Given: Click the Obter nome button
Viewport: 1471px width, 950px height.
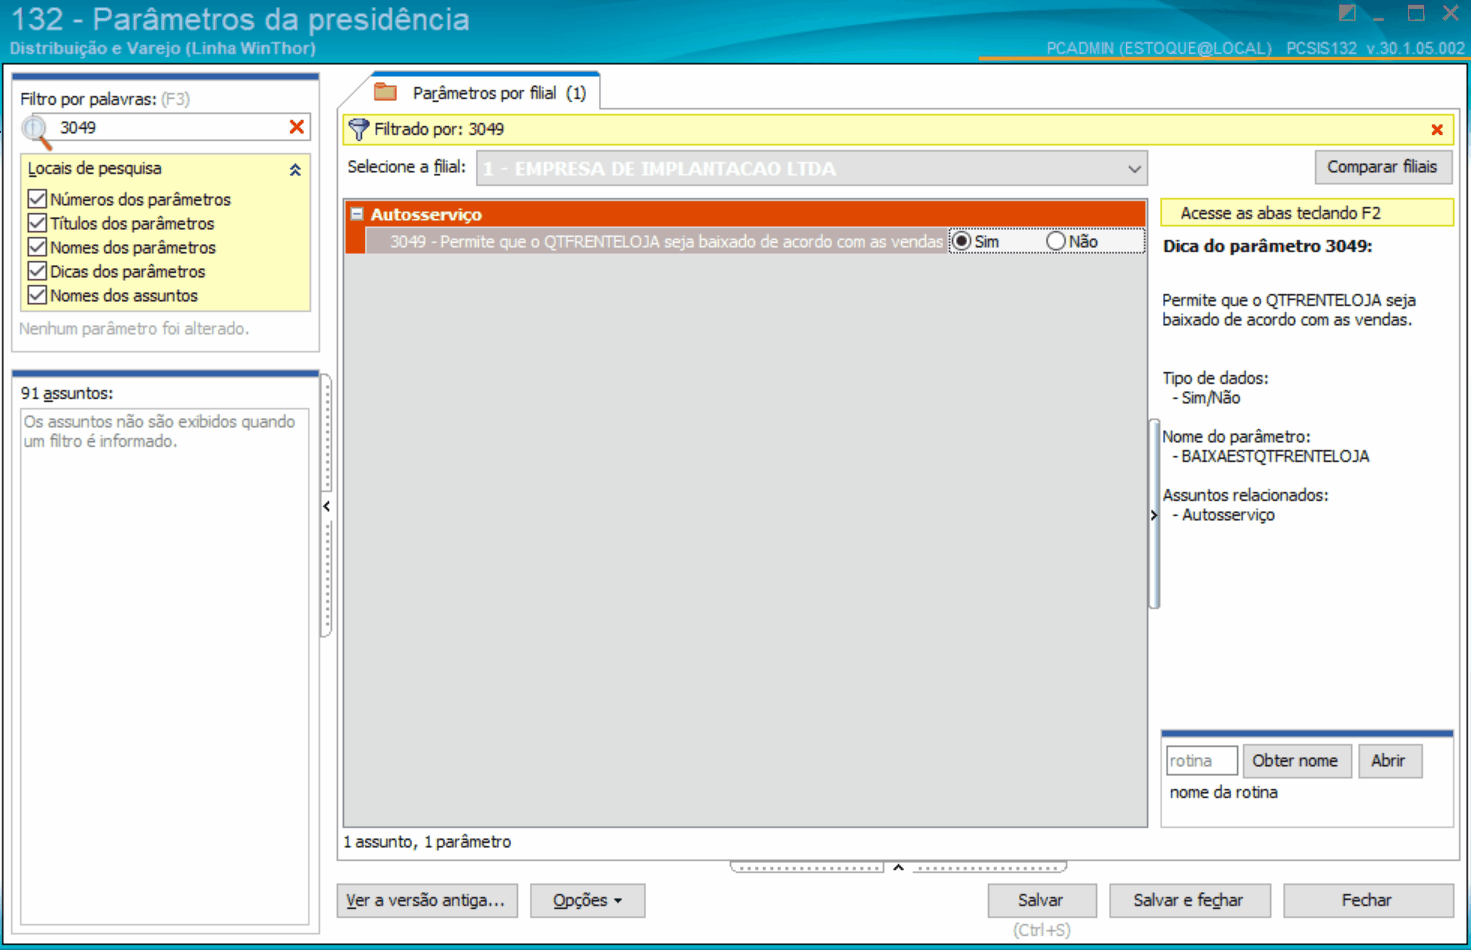Looking at the screenshot, I should [1295, 761].
